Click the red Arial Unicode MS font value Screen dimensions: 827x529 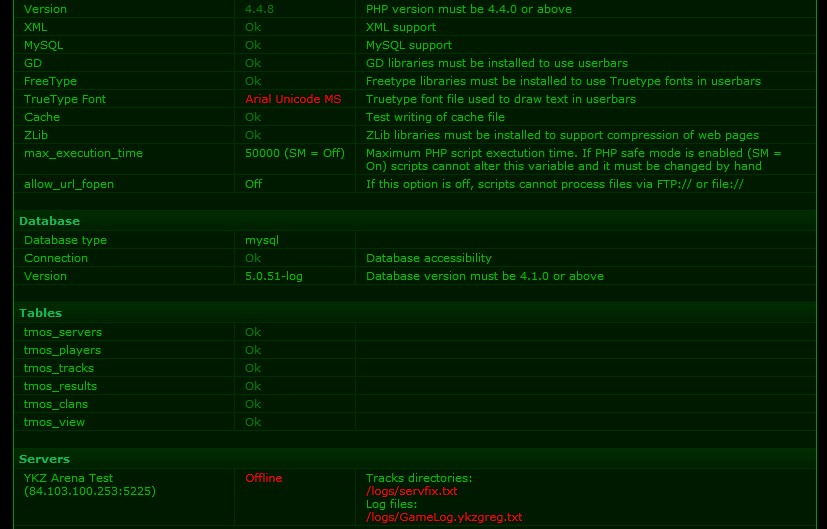(x=293, y=99)
